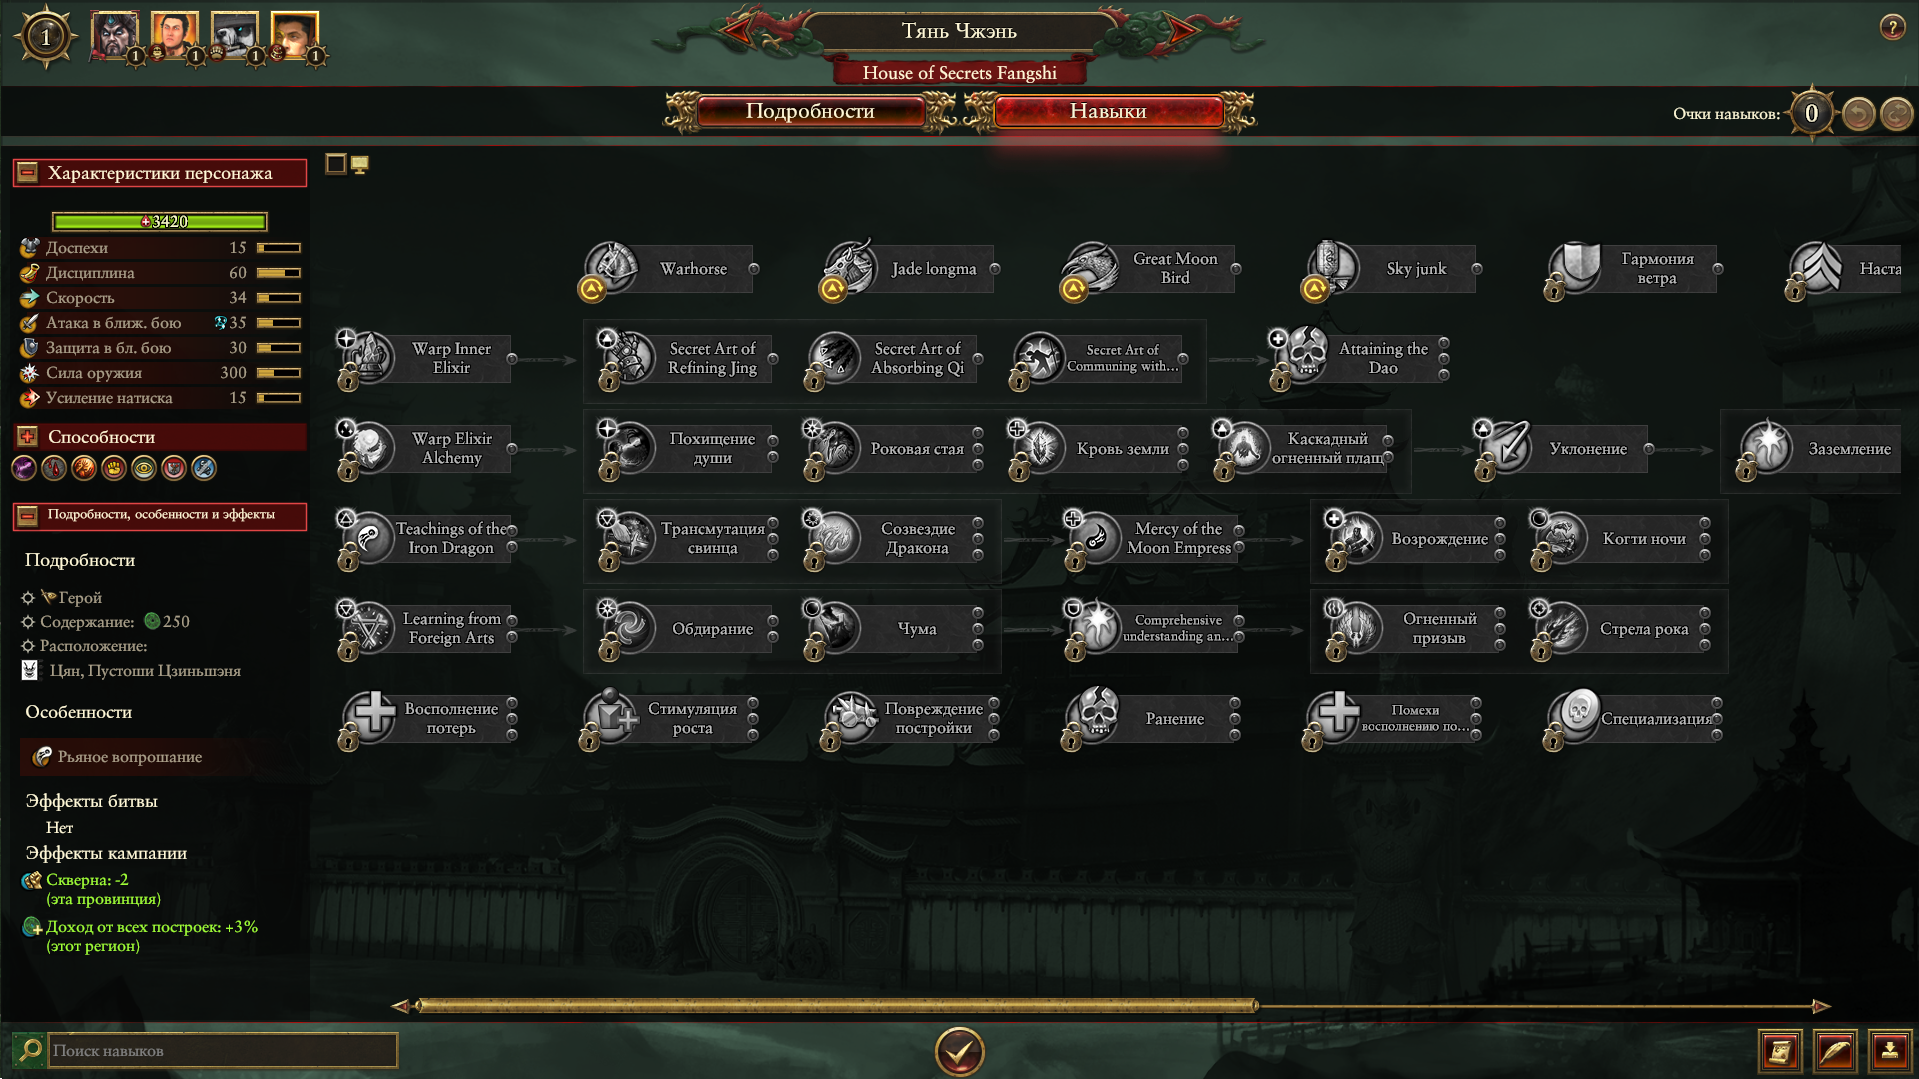The height and width of the screenshot is (1079, 1919).
Task: Collapse Подробности, особенности и эффекты section
Action: 28,515
